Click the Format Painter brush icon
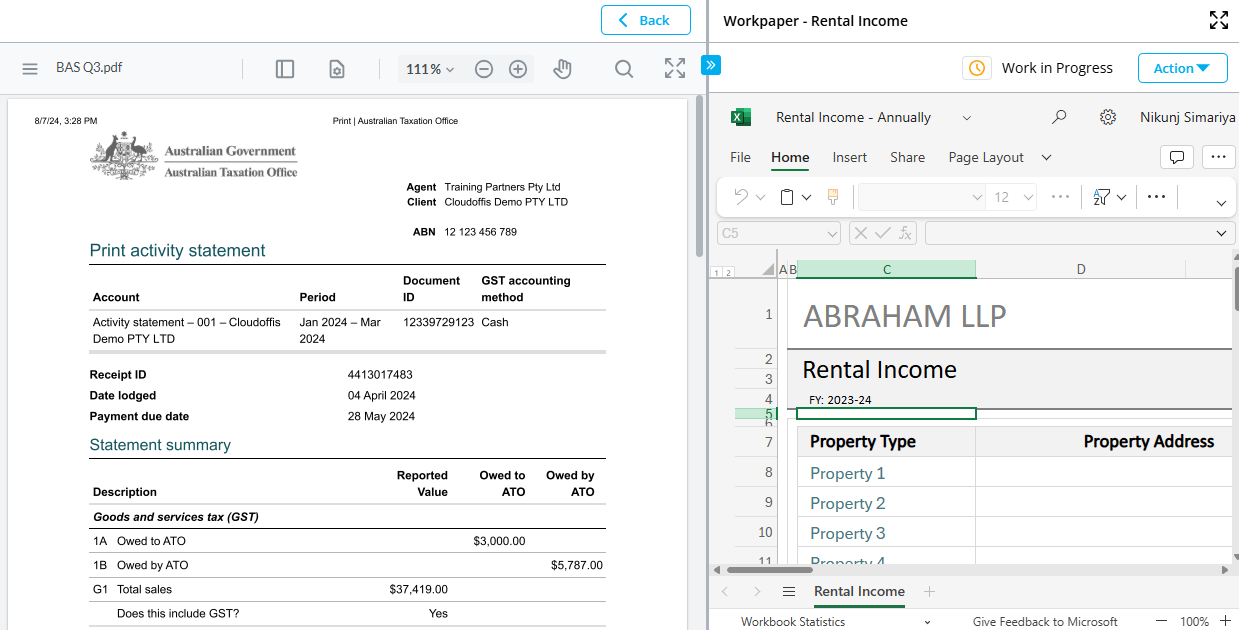 pyautogui.click(x=832, y=197)
